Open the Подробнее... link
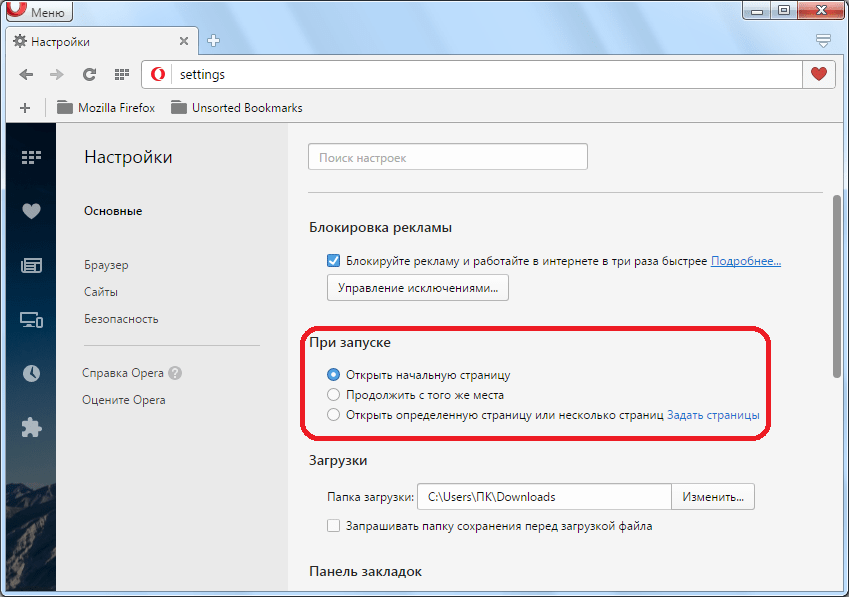The height and width of the screenshot is (597, 849). (x=746, y=261)
